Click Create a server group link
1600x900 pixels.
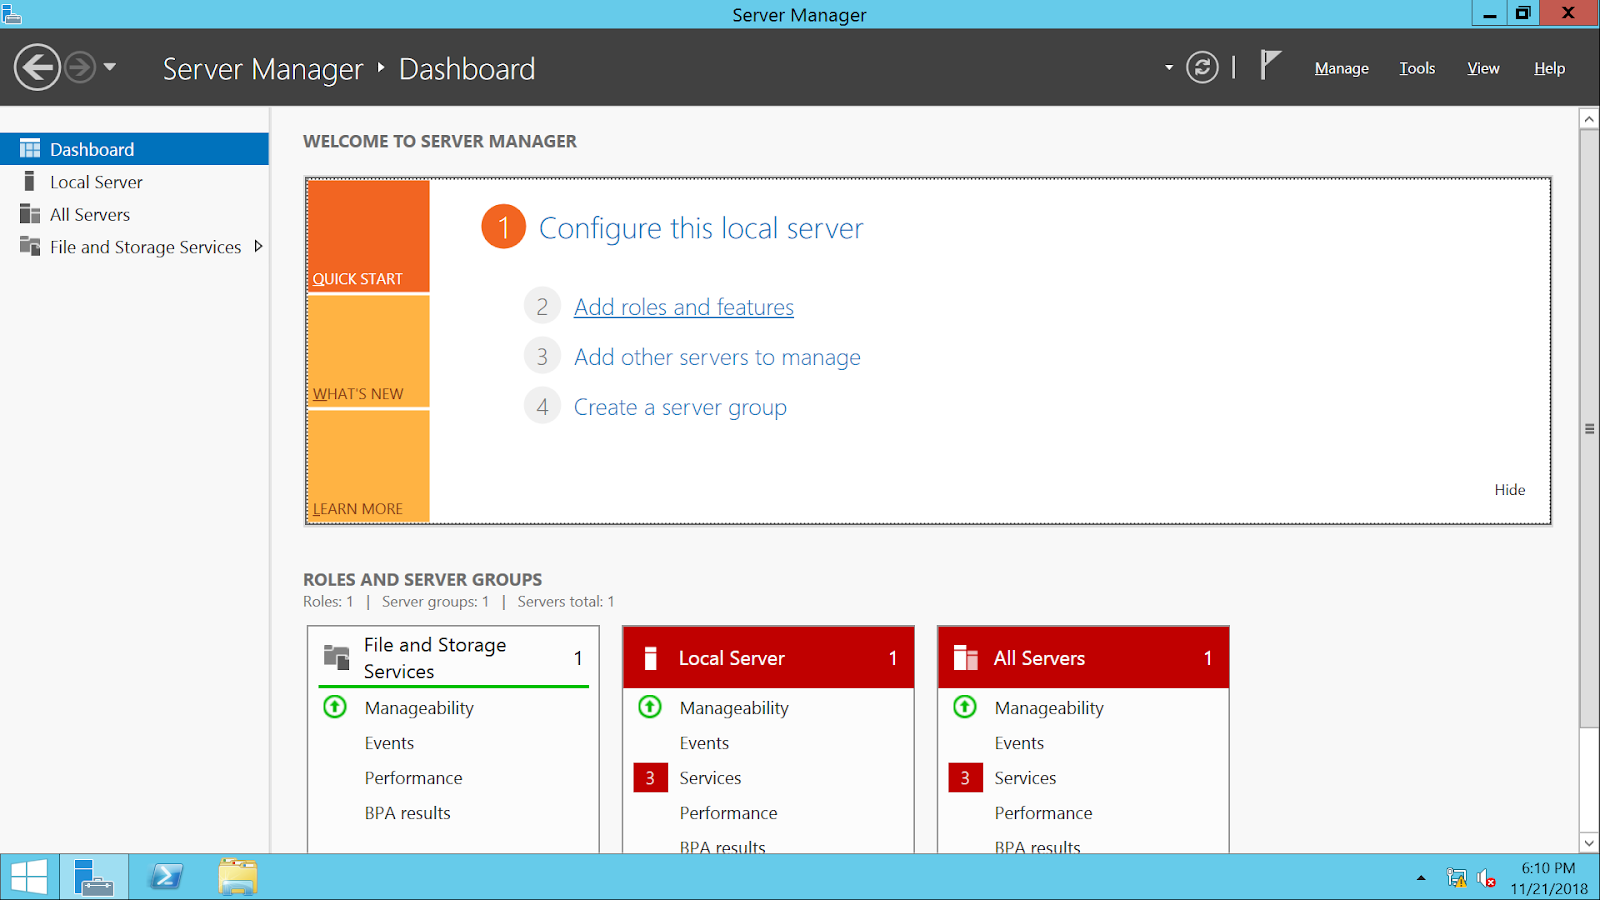[x=680, y=407]
